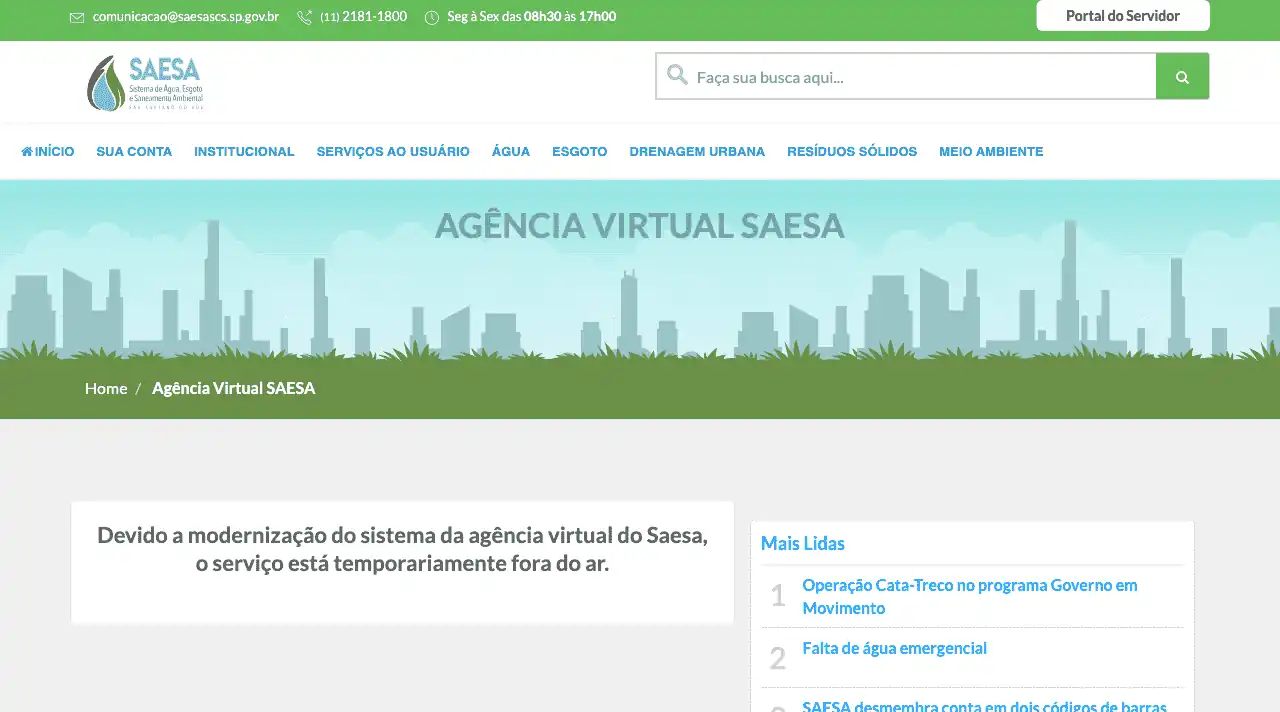This screenshot has height=712, width=1280.
Task: Open the DRENAGEM URBANA section
Action: [697, 152]
